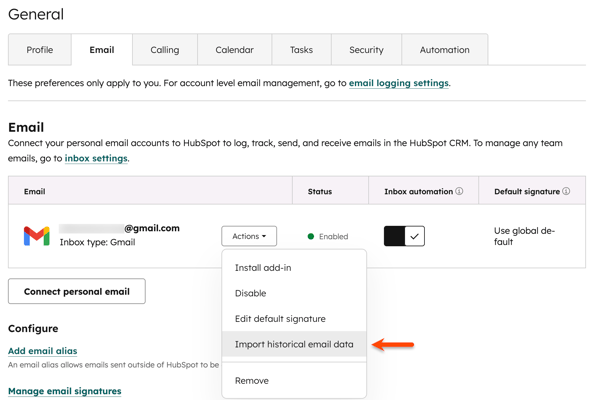Click the Default signature header text

click(527, 191)
